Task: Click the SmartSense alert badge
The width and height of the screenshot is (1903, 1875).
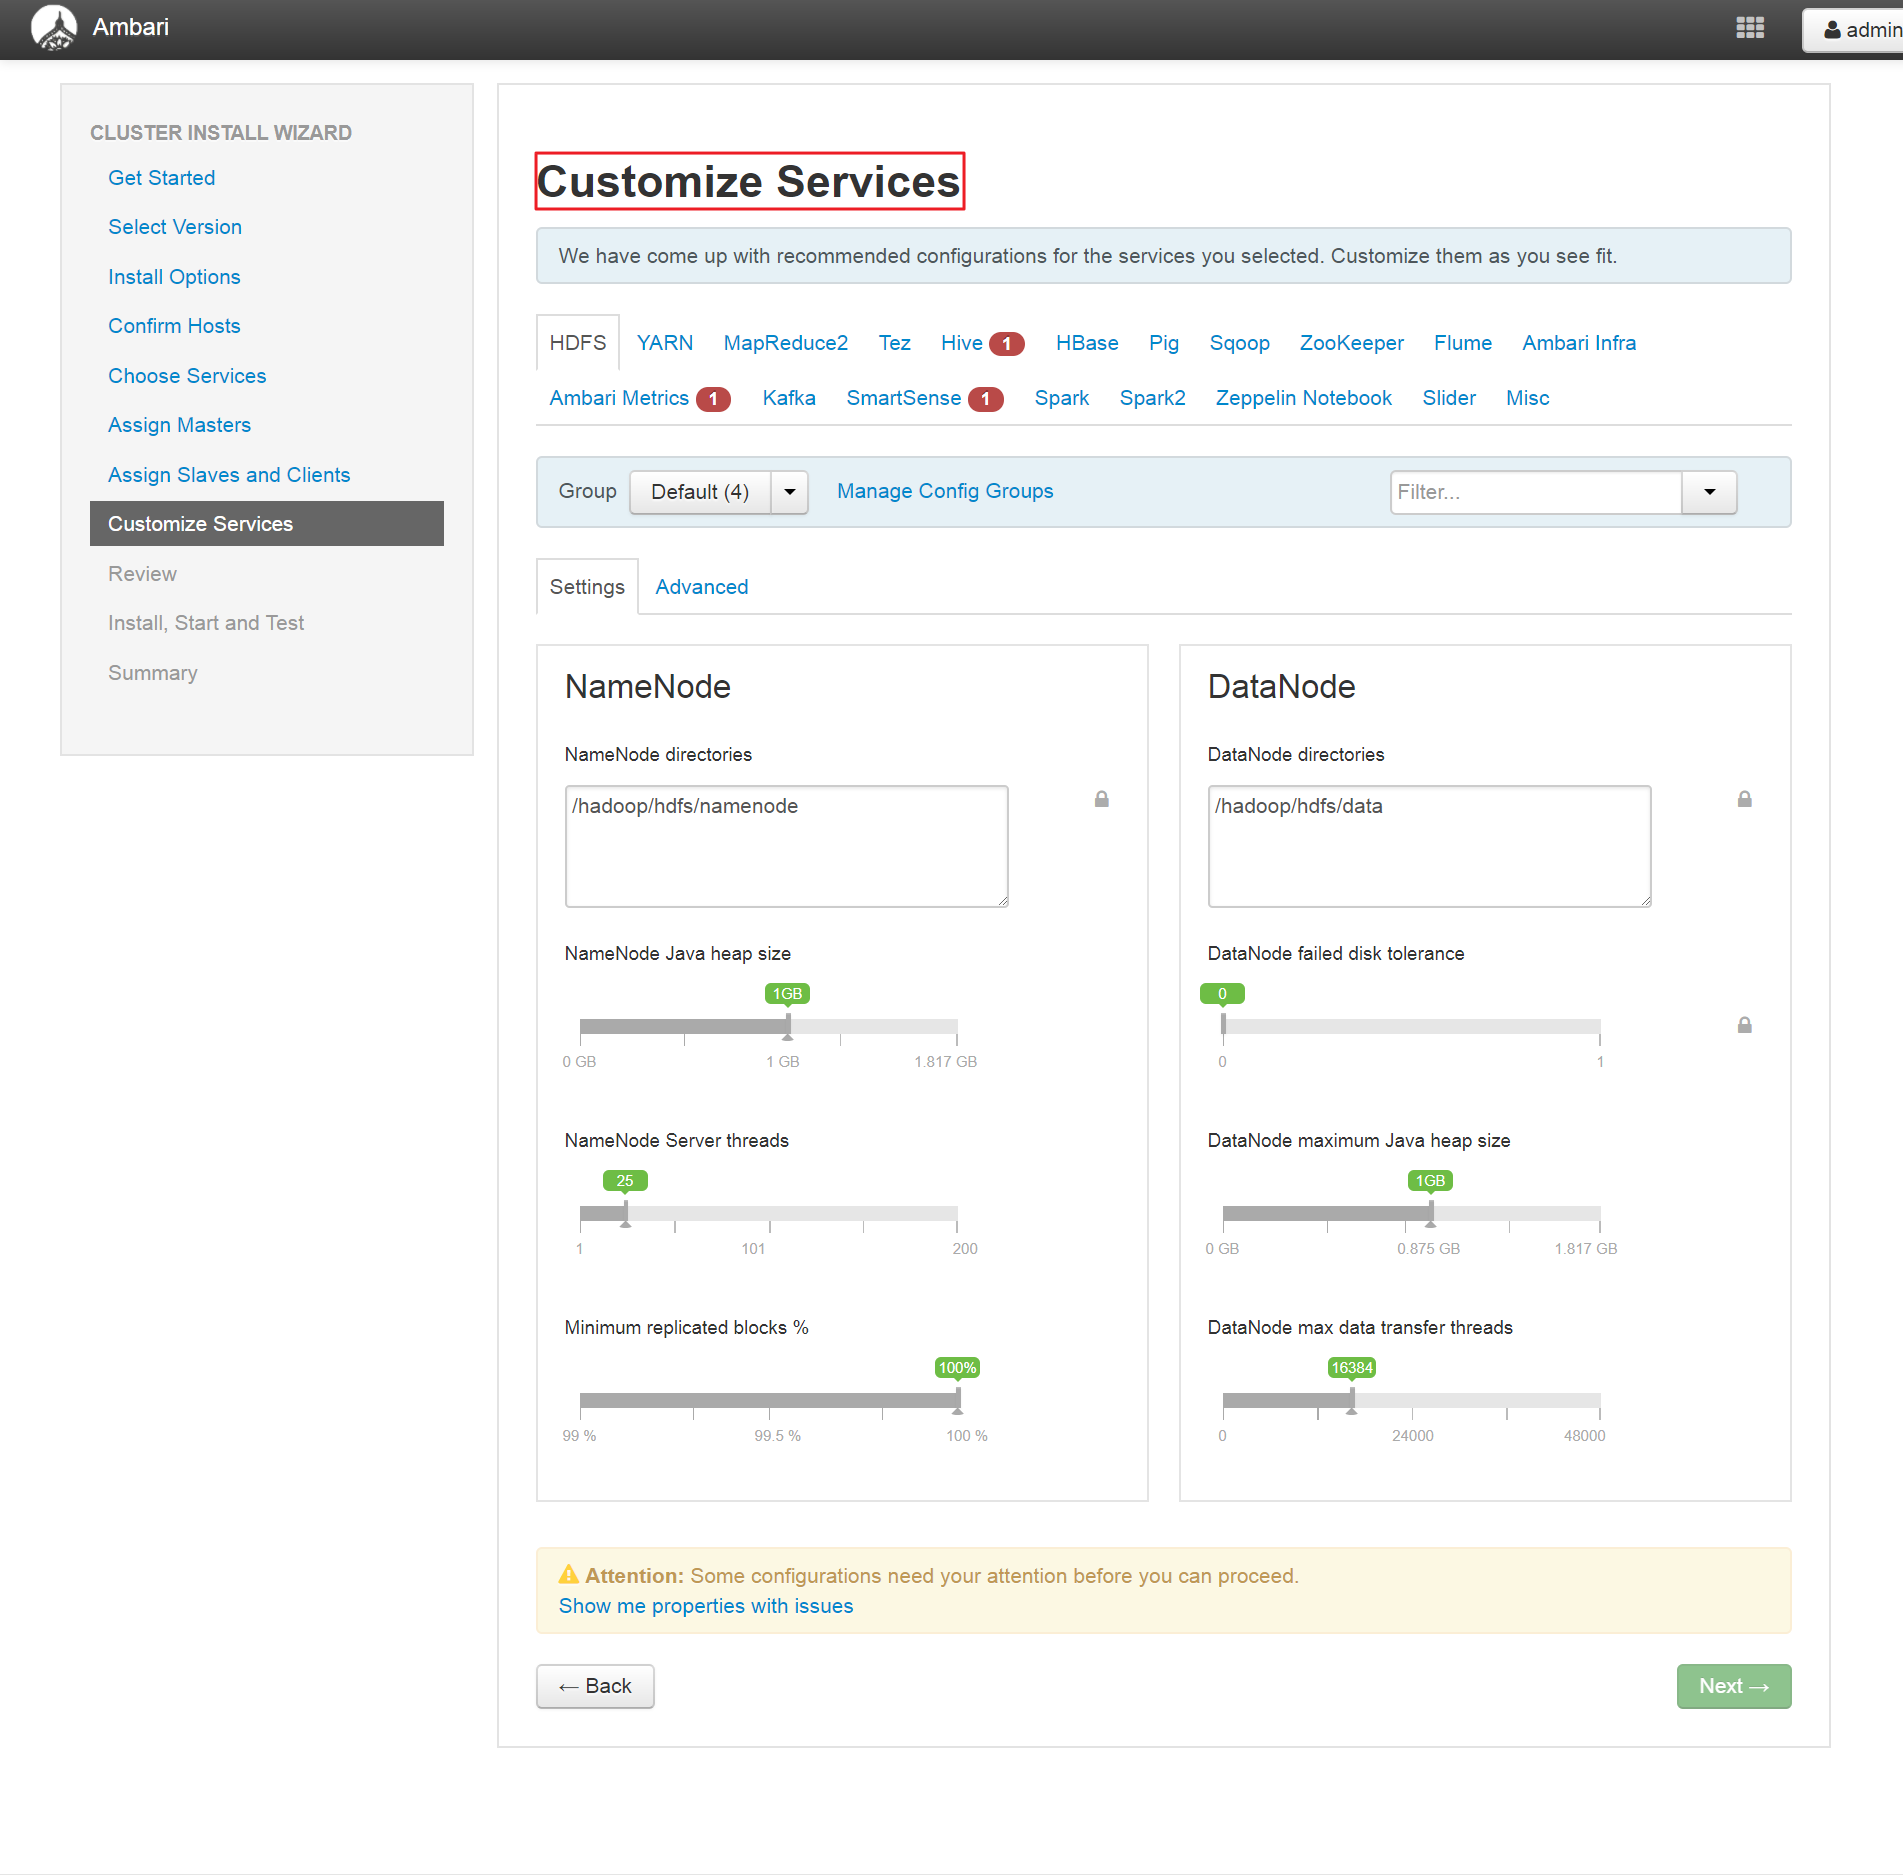Action: [x=985, y=399]
